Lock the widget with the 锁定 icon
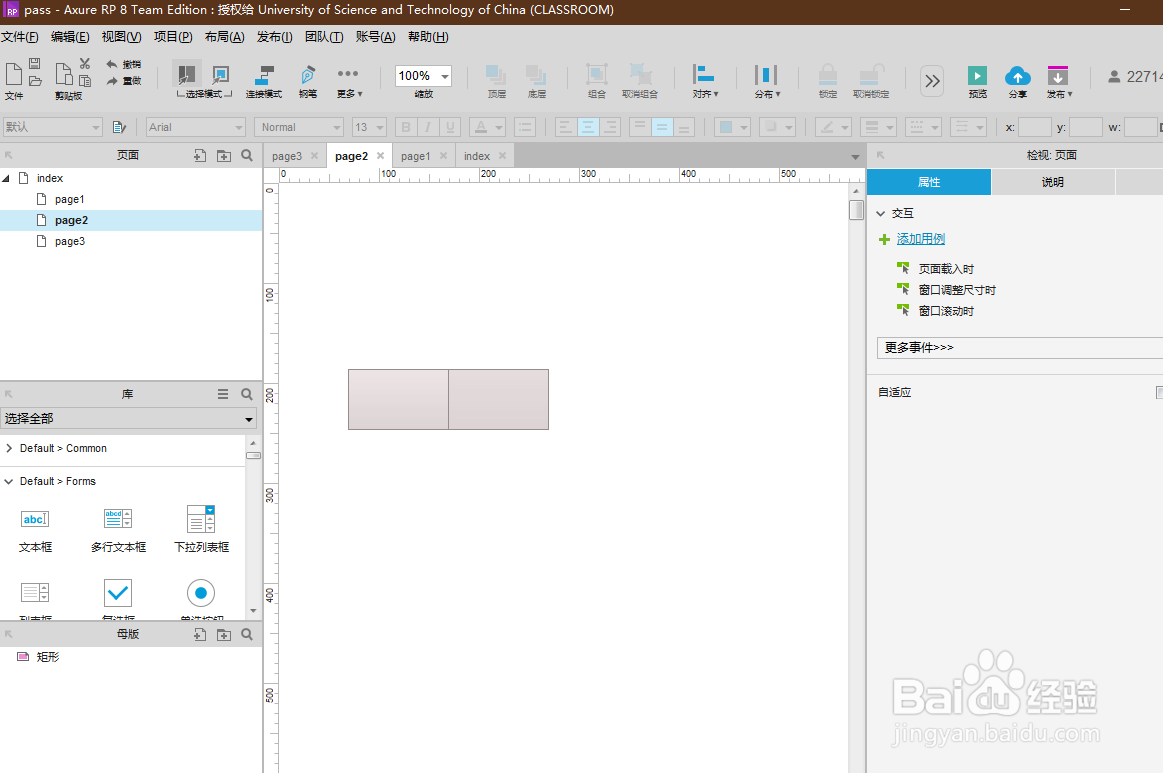 [x=828, y=81]
